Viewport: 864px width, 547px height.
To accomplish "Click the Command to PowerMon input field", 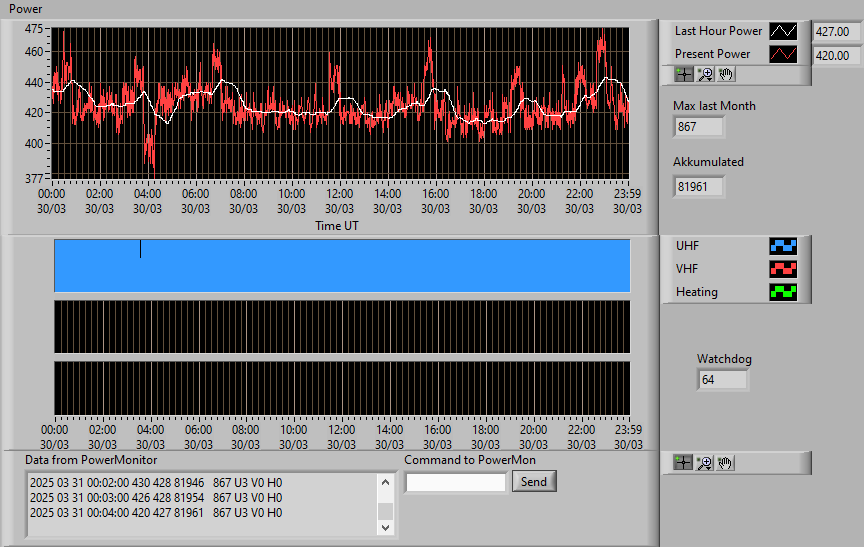I will click(x=456, y=483).
